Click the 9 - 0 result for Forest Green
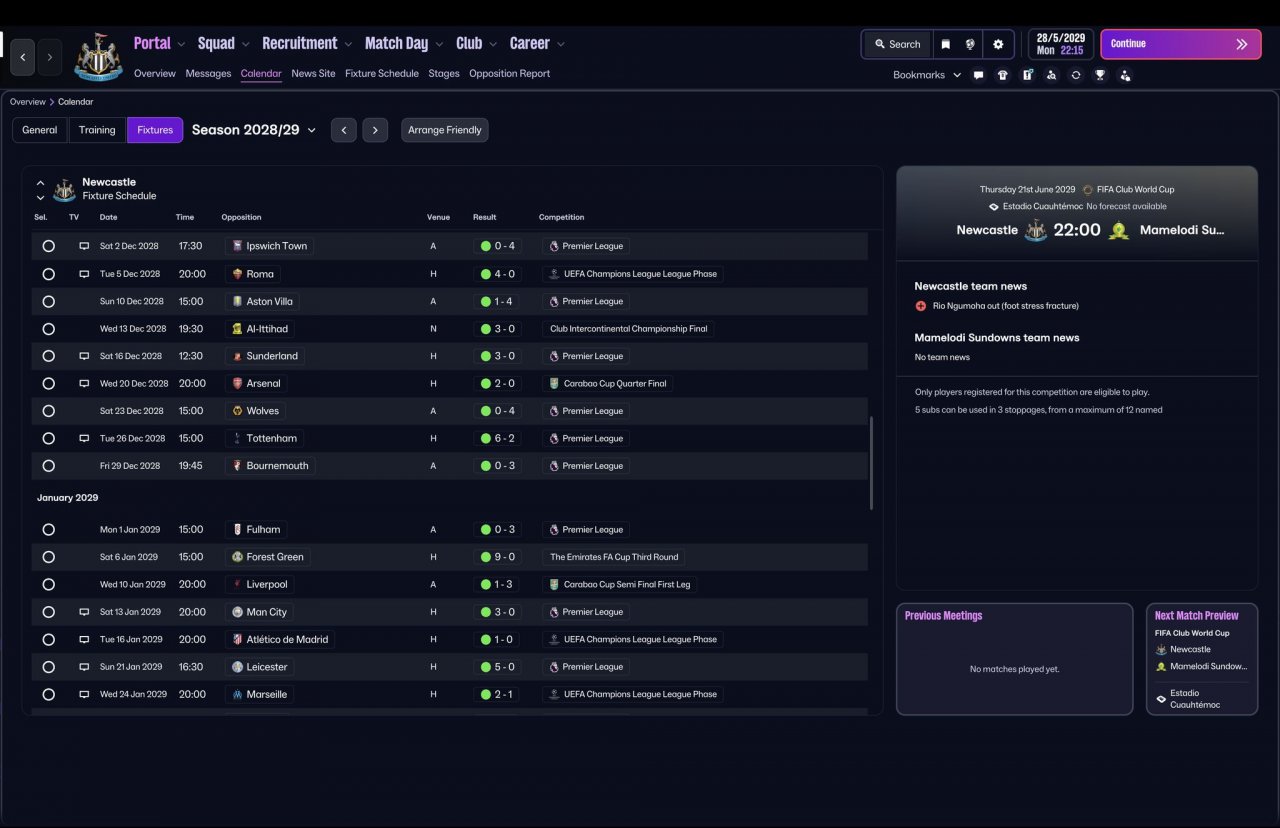The height and width of the screenshot is (828, 1280). pyautogui.click(x=496, y=557)
